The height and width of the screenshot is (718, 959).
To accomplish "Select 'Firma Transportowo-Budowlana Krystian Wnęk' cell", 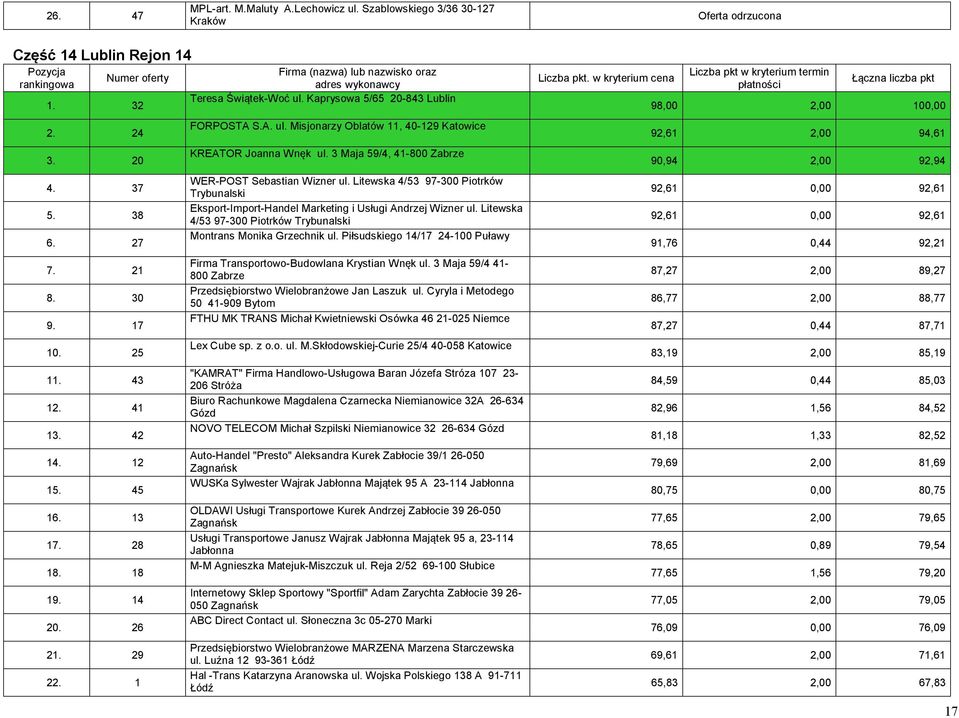I will [357, 270].
